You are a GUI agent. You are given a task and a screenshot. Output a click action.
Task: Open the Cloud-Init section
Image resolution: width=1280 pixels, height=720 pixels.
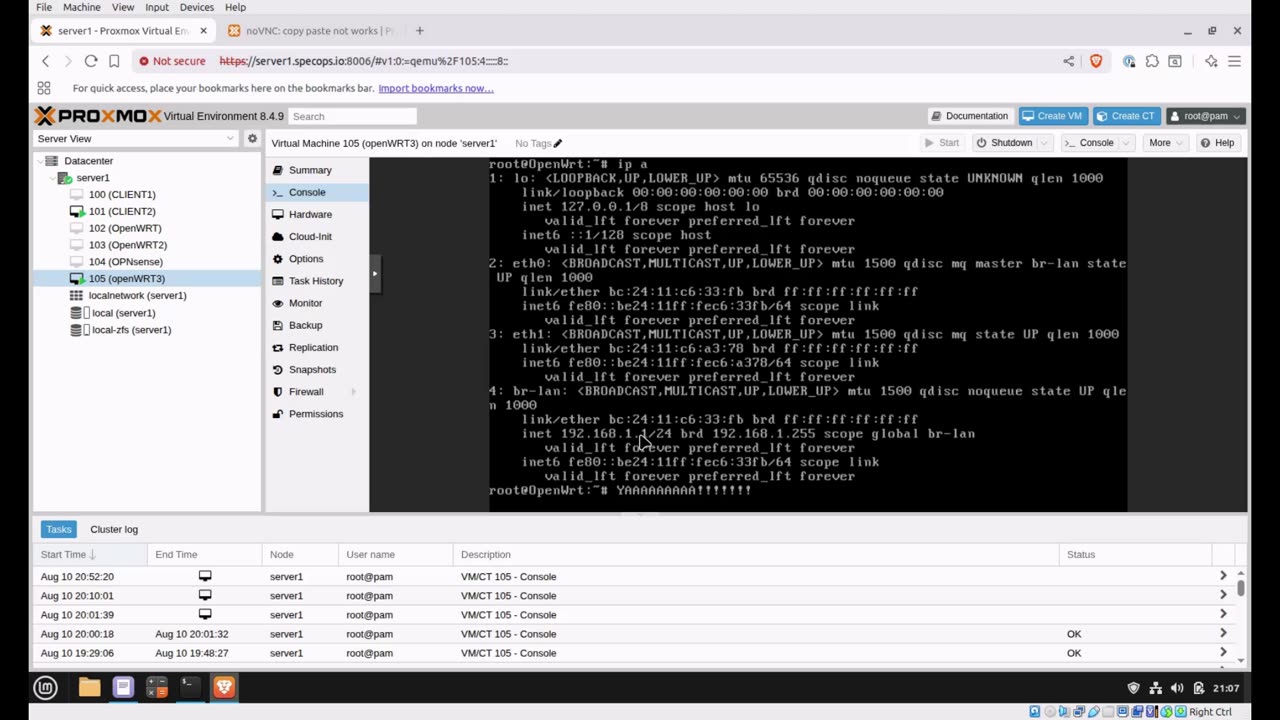point(309,236)
